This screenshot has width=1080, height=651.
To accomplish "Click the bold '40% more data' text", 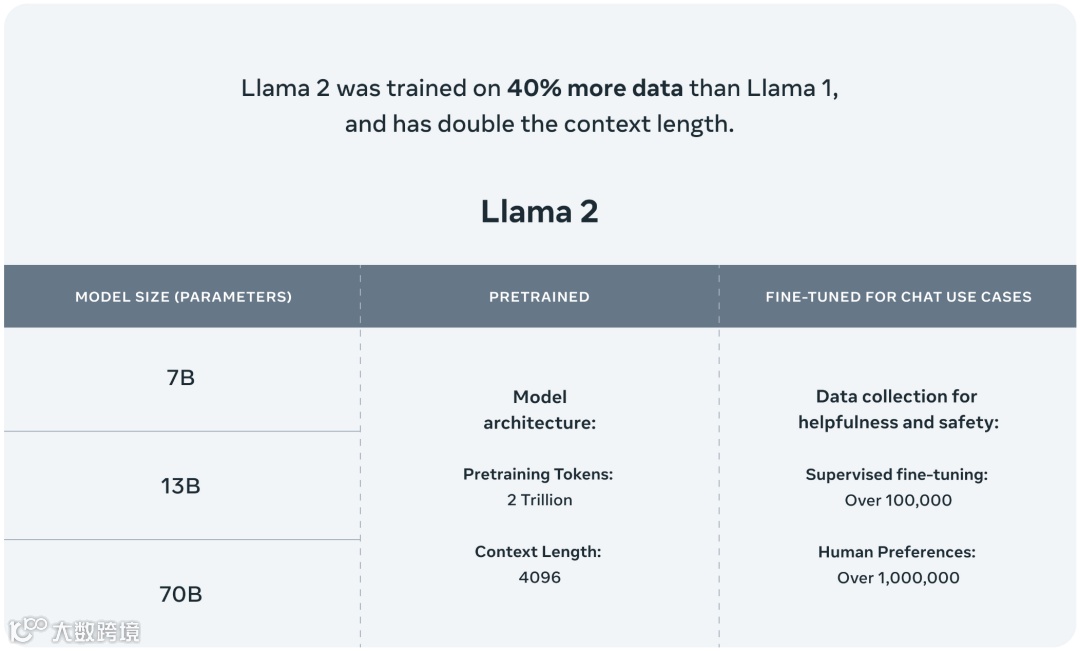I will [595, 88].
